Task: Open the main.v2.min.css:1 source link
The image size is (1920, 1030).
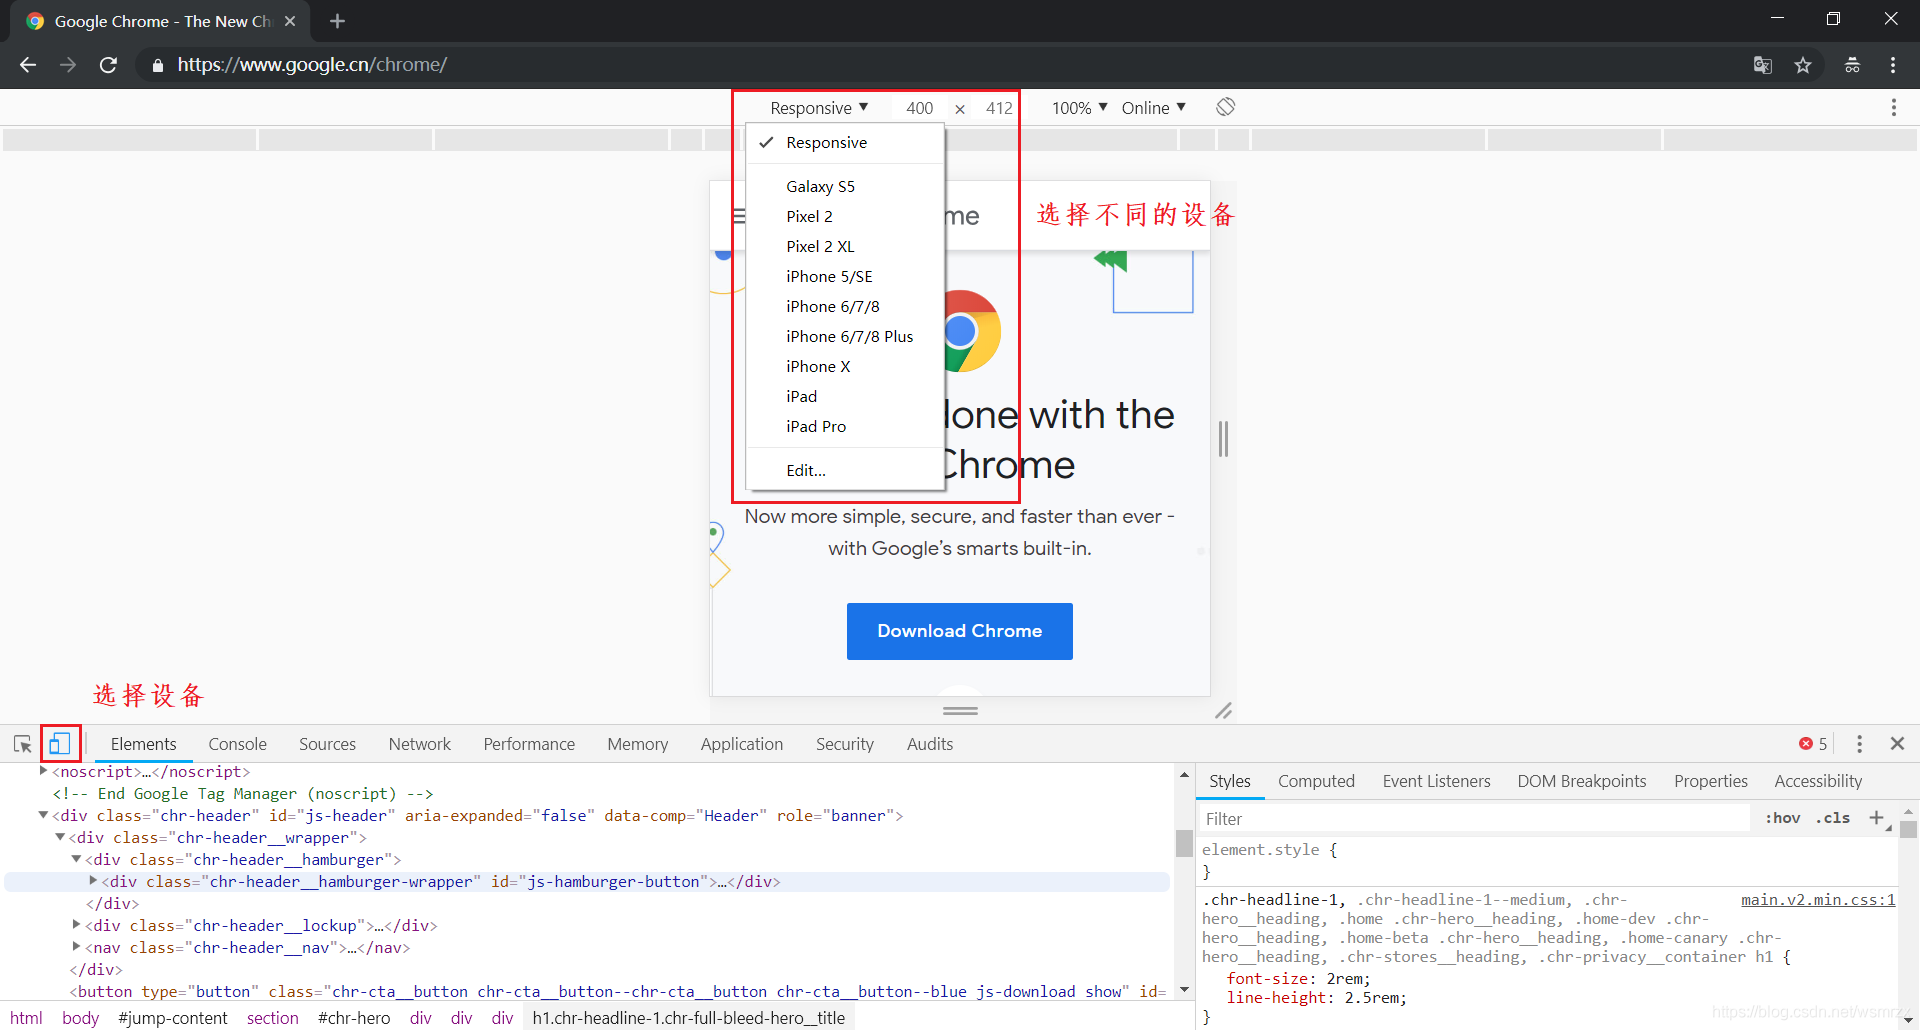Action: point(1818,900)
